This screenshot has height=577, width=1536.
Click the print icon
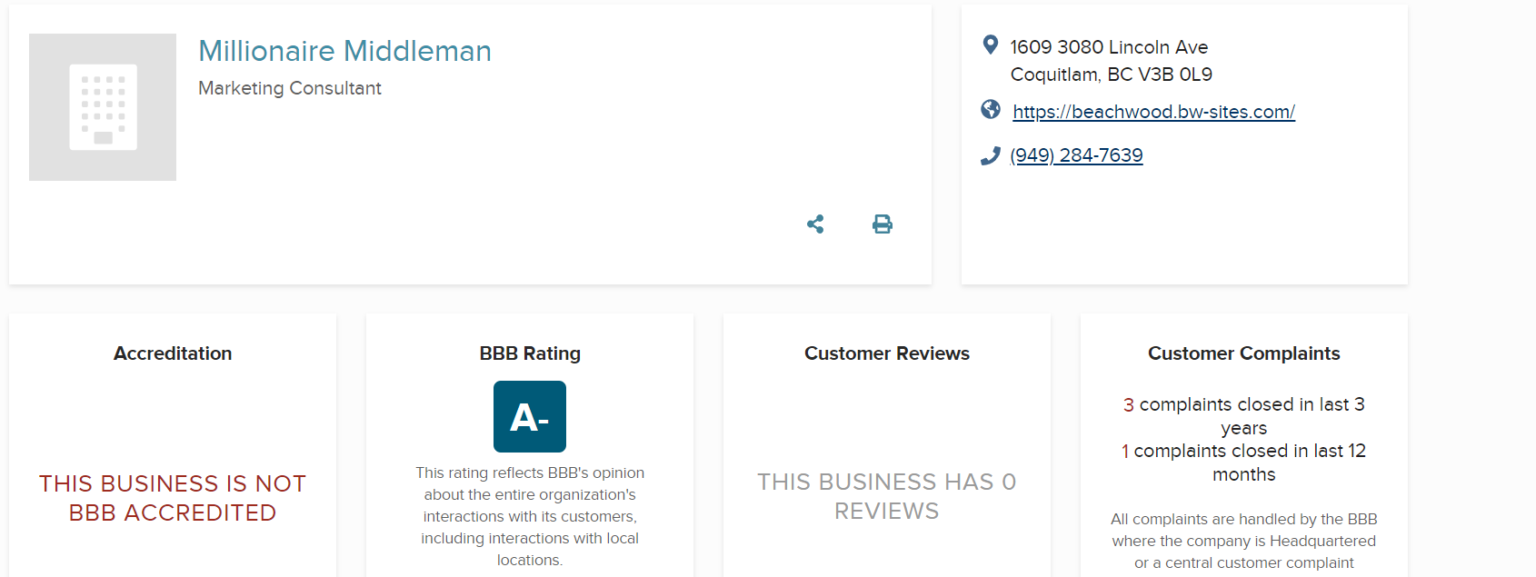(882, 224)
